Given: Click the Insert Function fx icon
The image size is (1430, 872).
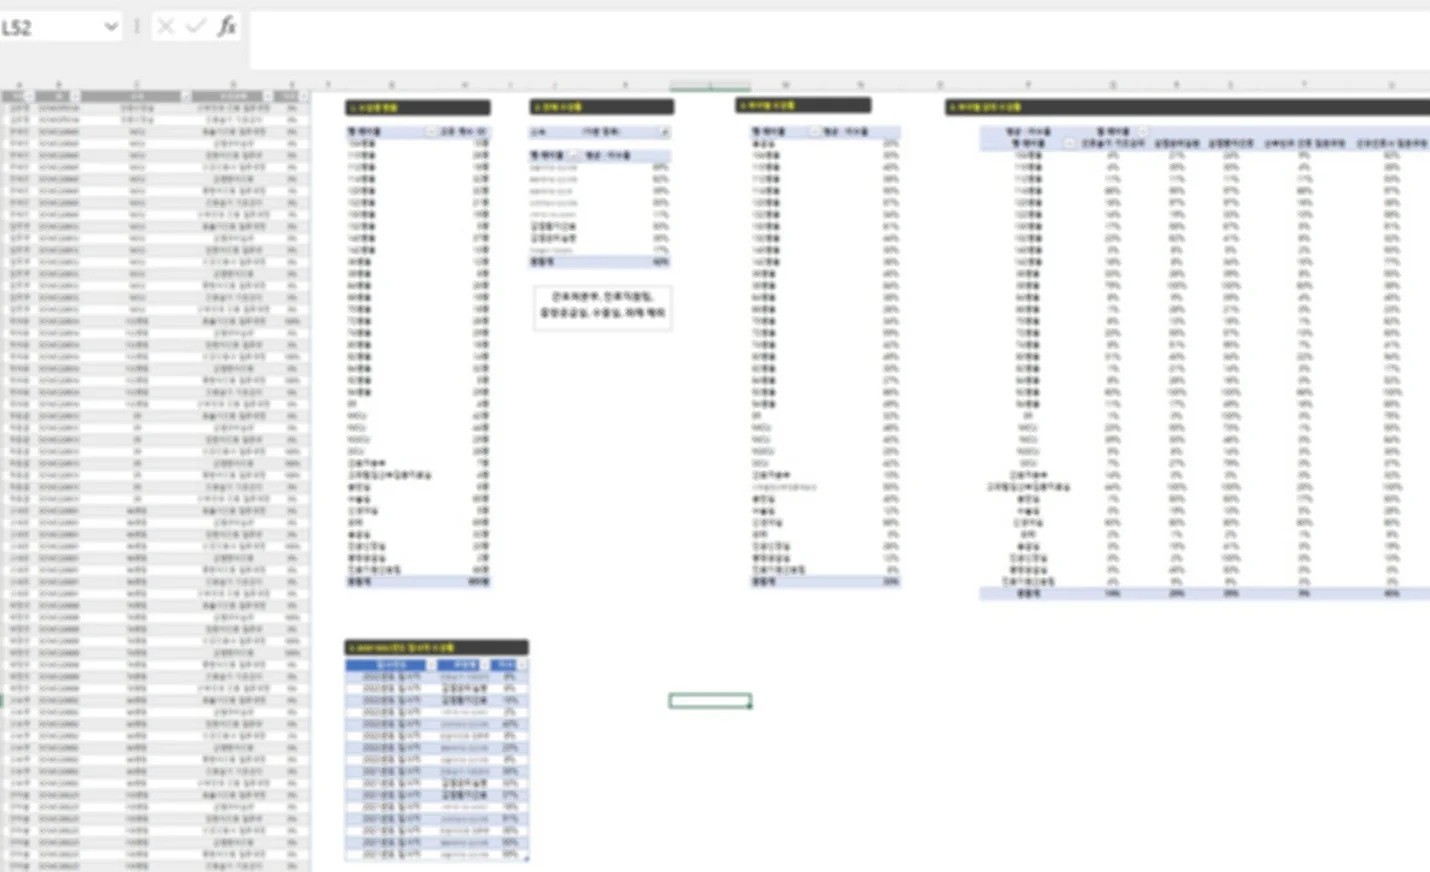Looking at the screenshot, I should click(227, 26).
